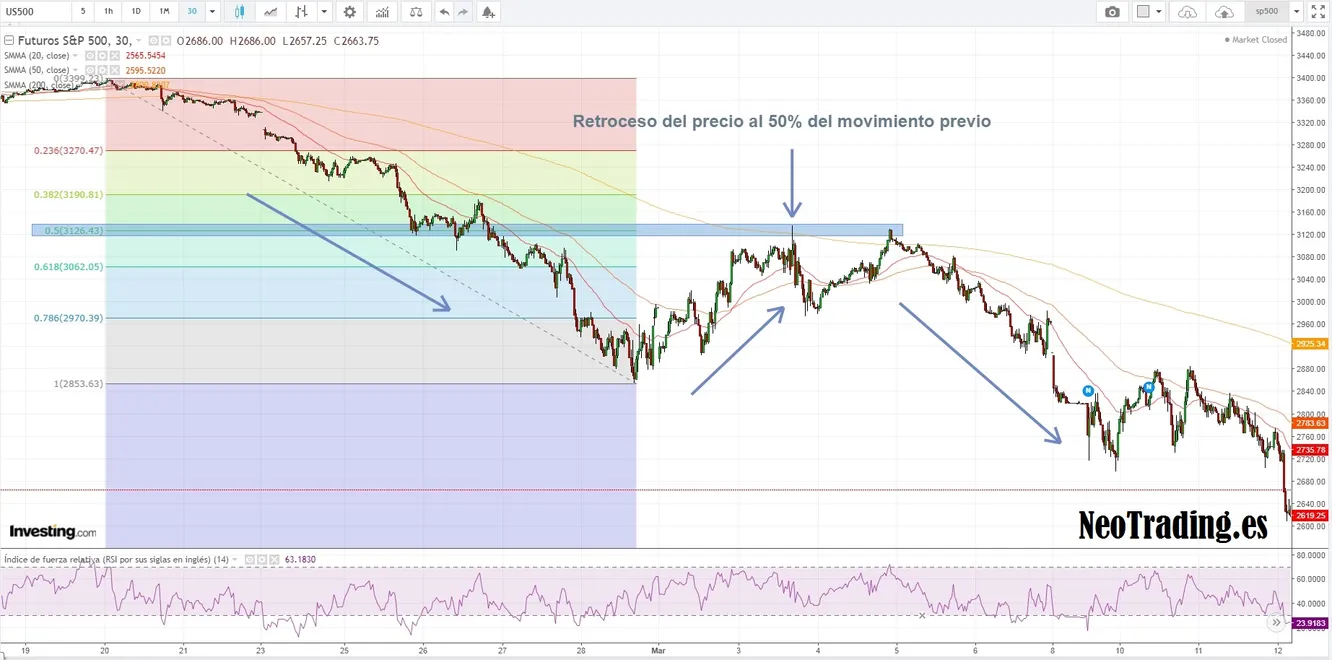Switch to the line chart style icon

[x=269, y=12]
